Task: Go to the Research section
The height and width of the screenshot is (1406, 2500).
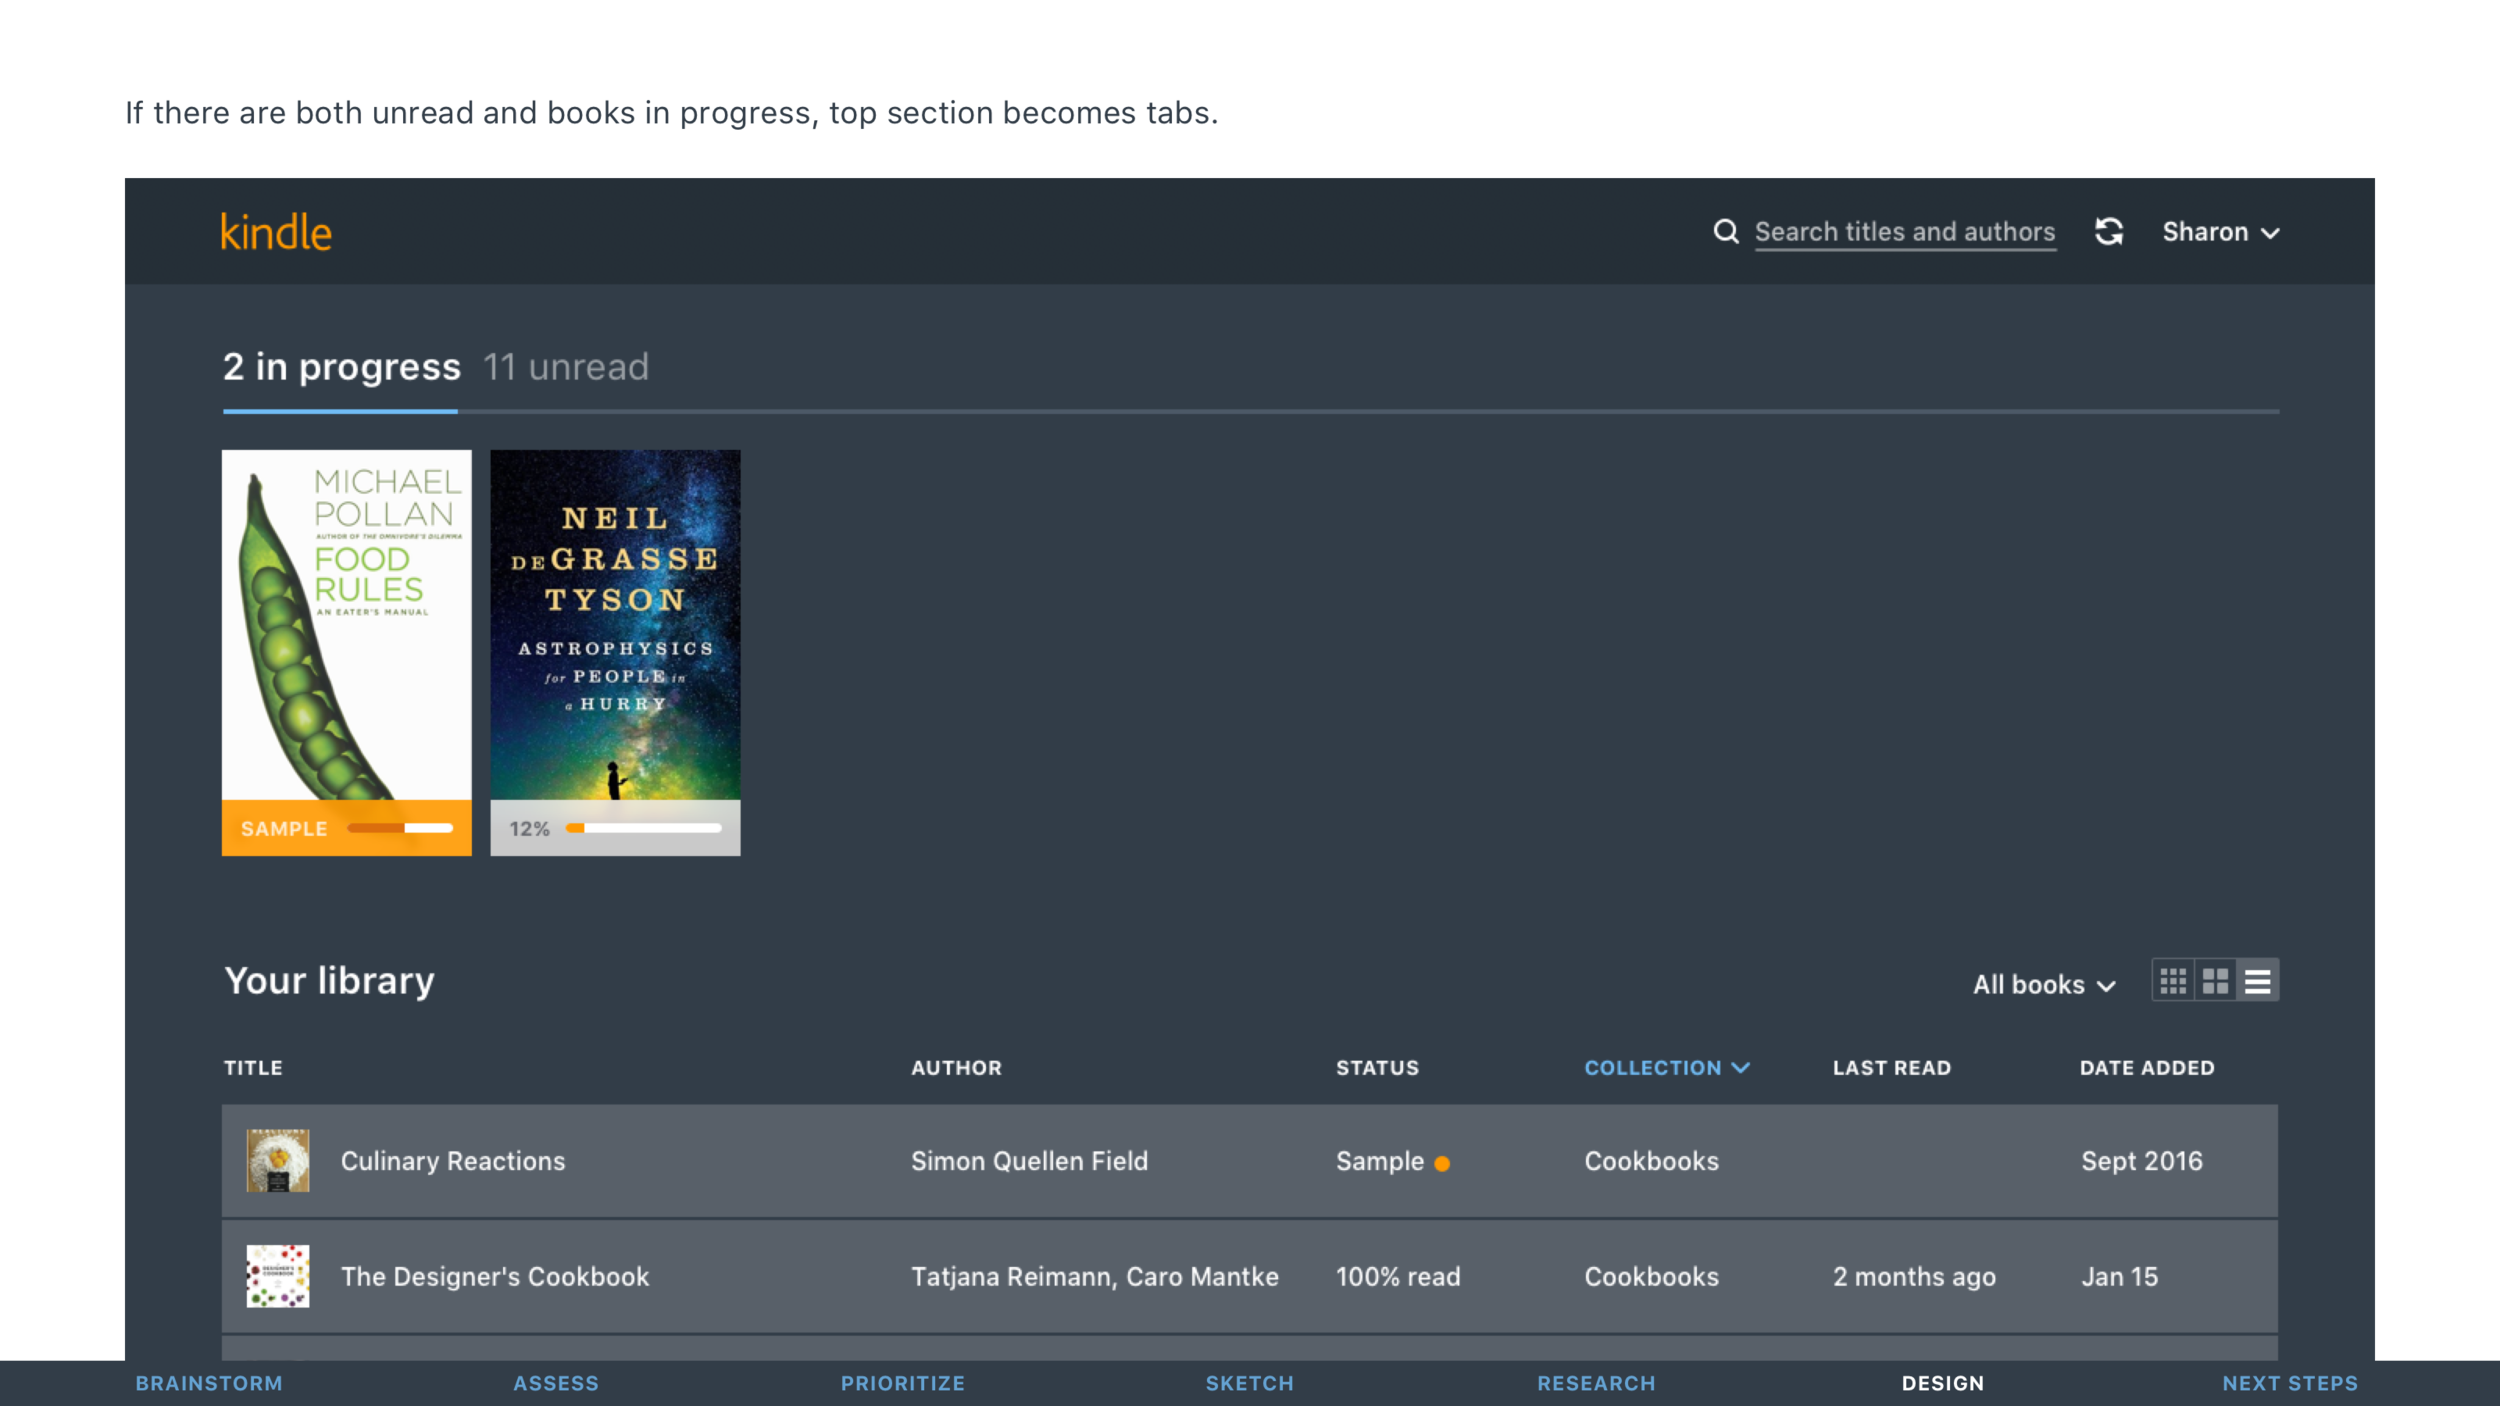Action: [1596, 1383]
